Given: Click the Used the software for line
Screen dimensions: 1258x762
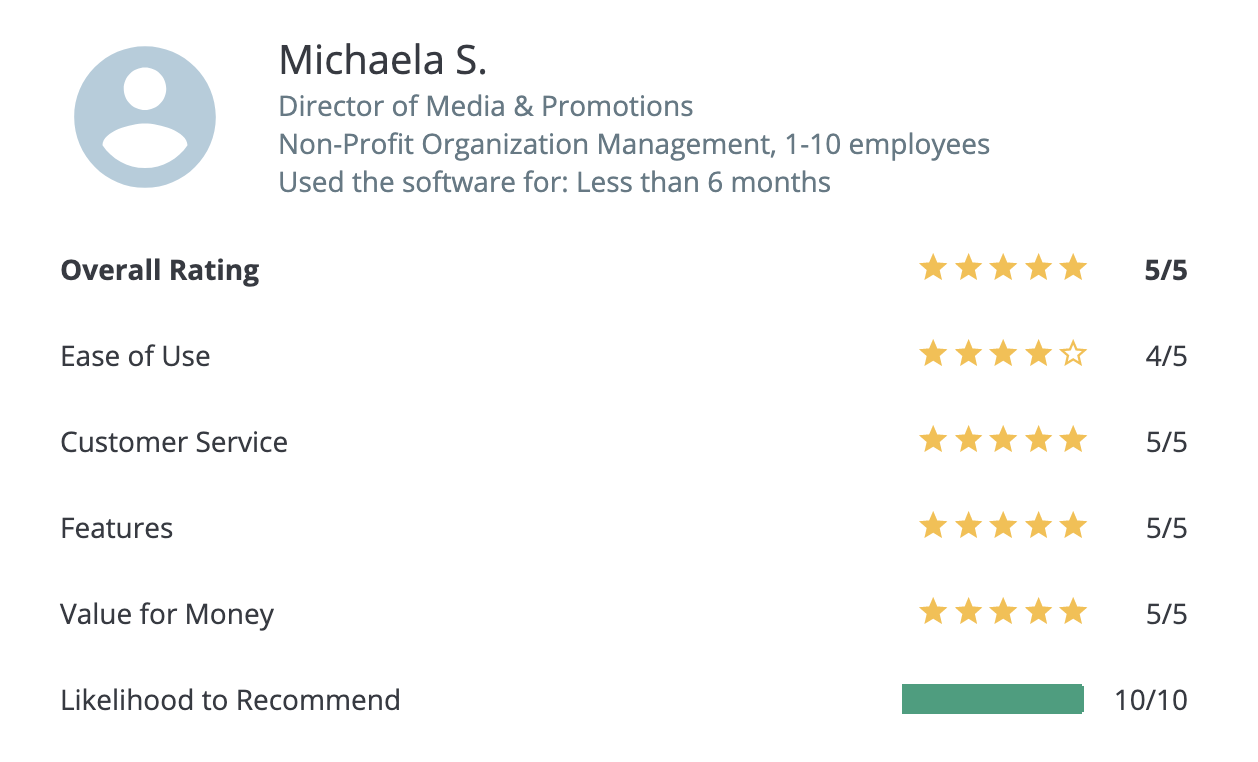Looking at the screenshot, I should [x=555, y=183].
